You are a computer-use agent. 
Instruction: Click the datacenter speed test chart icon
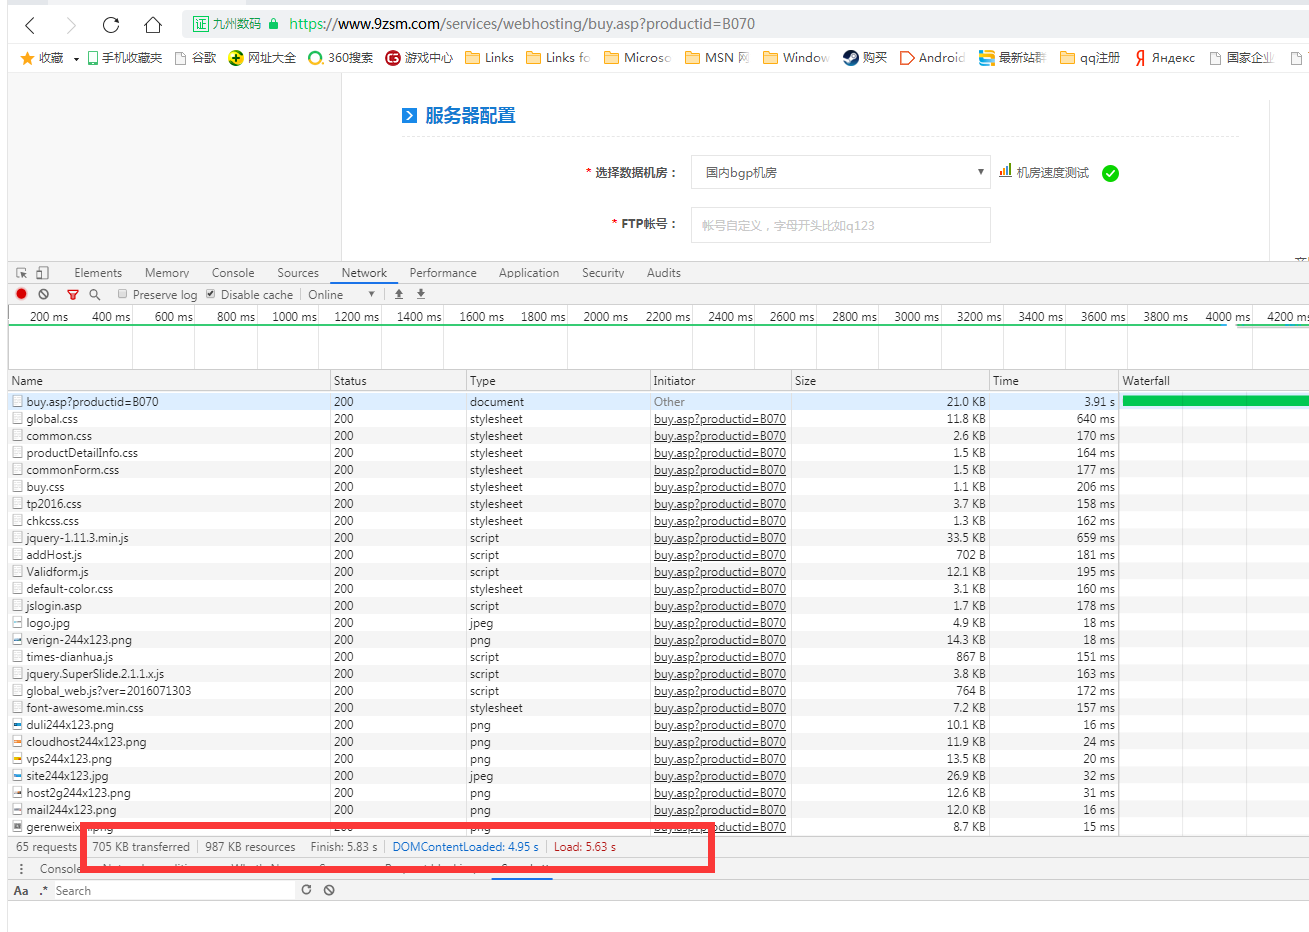[x=1005, y=172]
